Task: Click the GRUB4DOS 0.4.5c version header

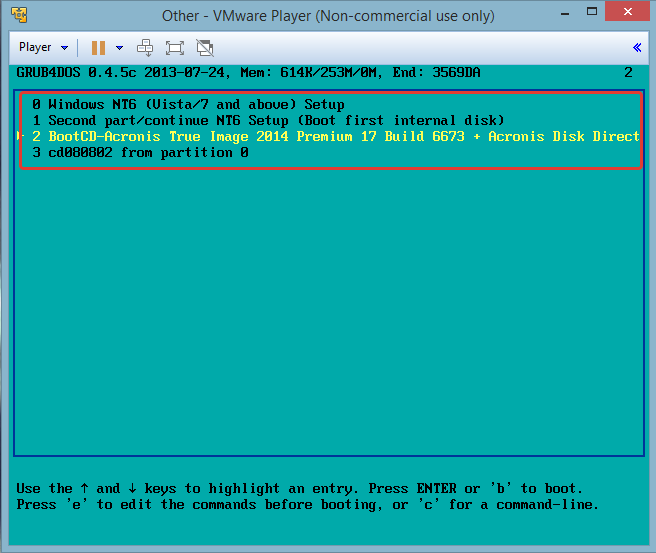Action: (248, 73)
